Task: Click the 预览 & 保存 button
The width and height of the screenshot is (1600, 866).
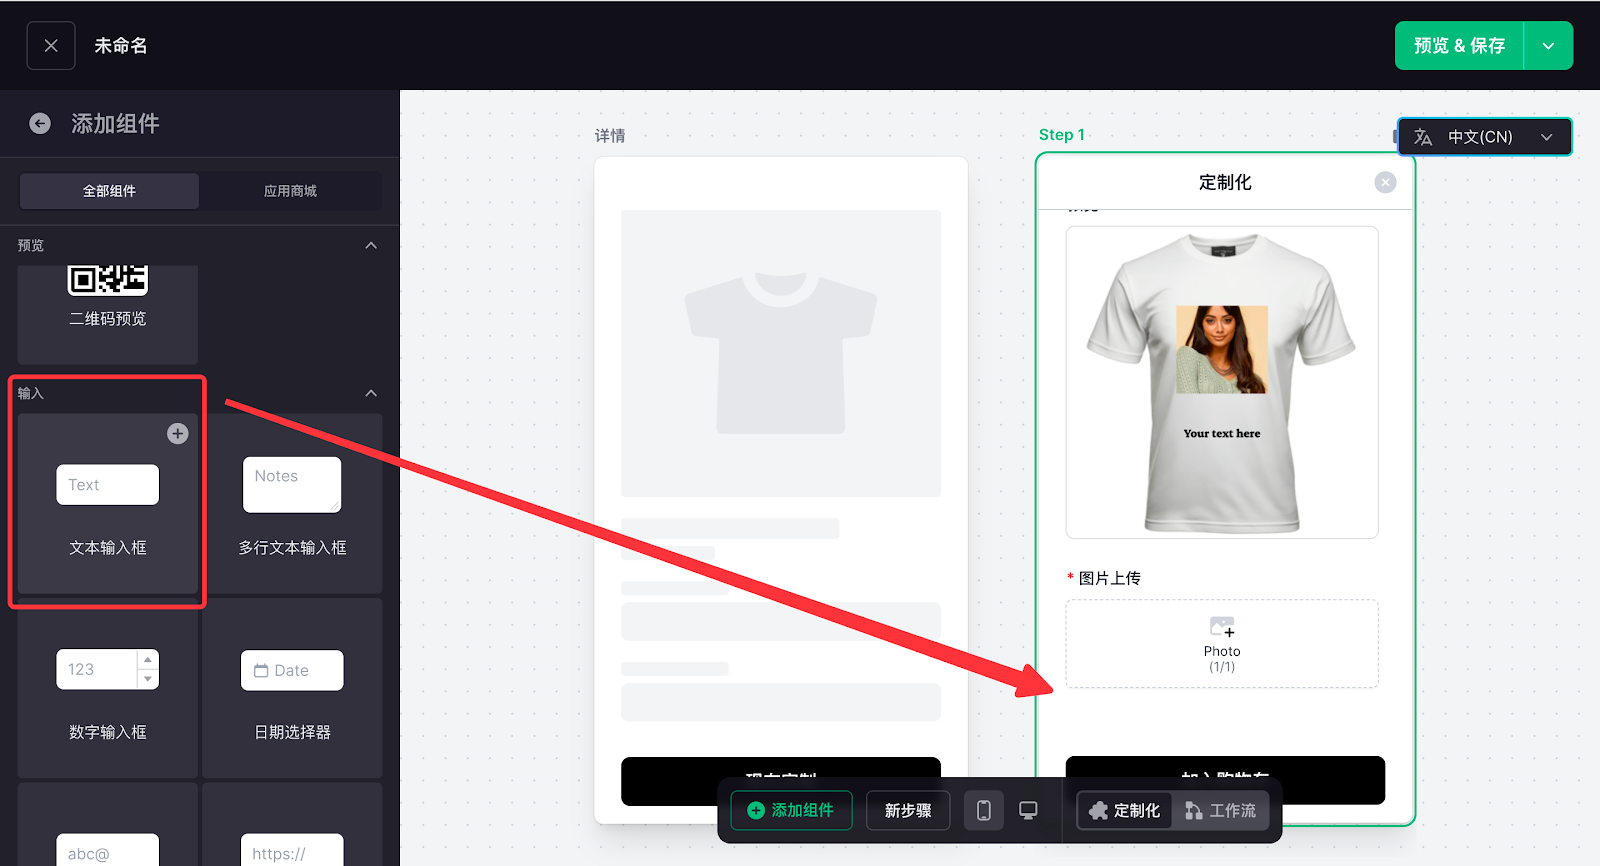Action: tap(1459, 46)
